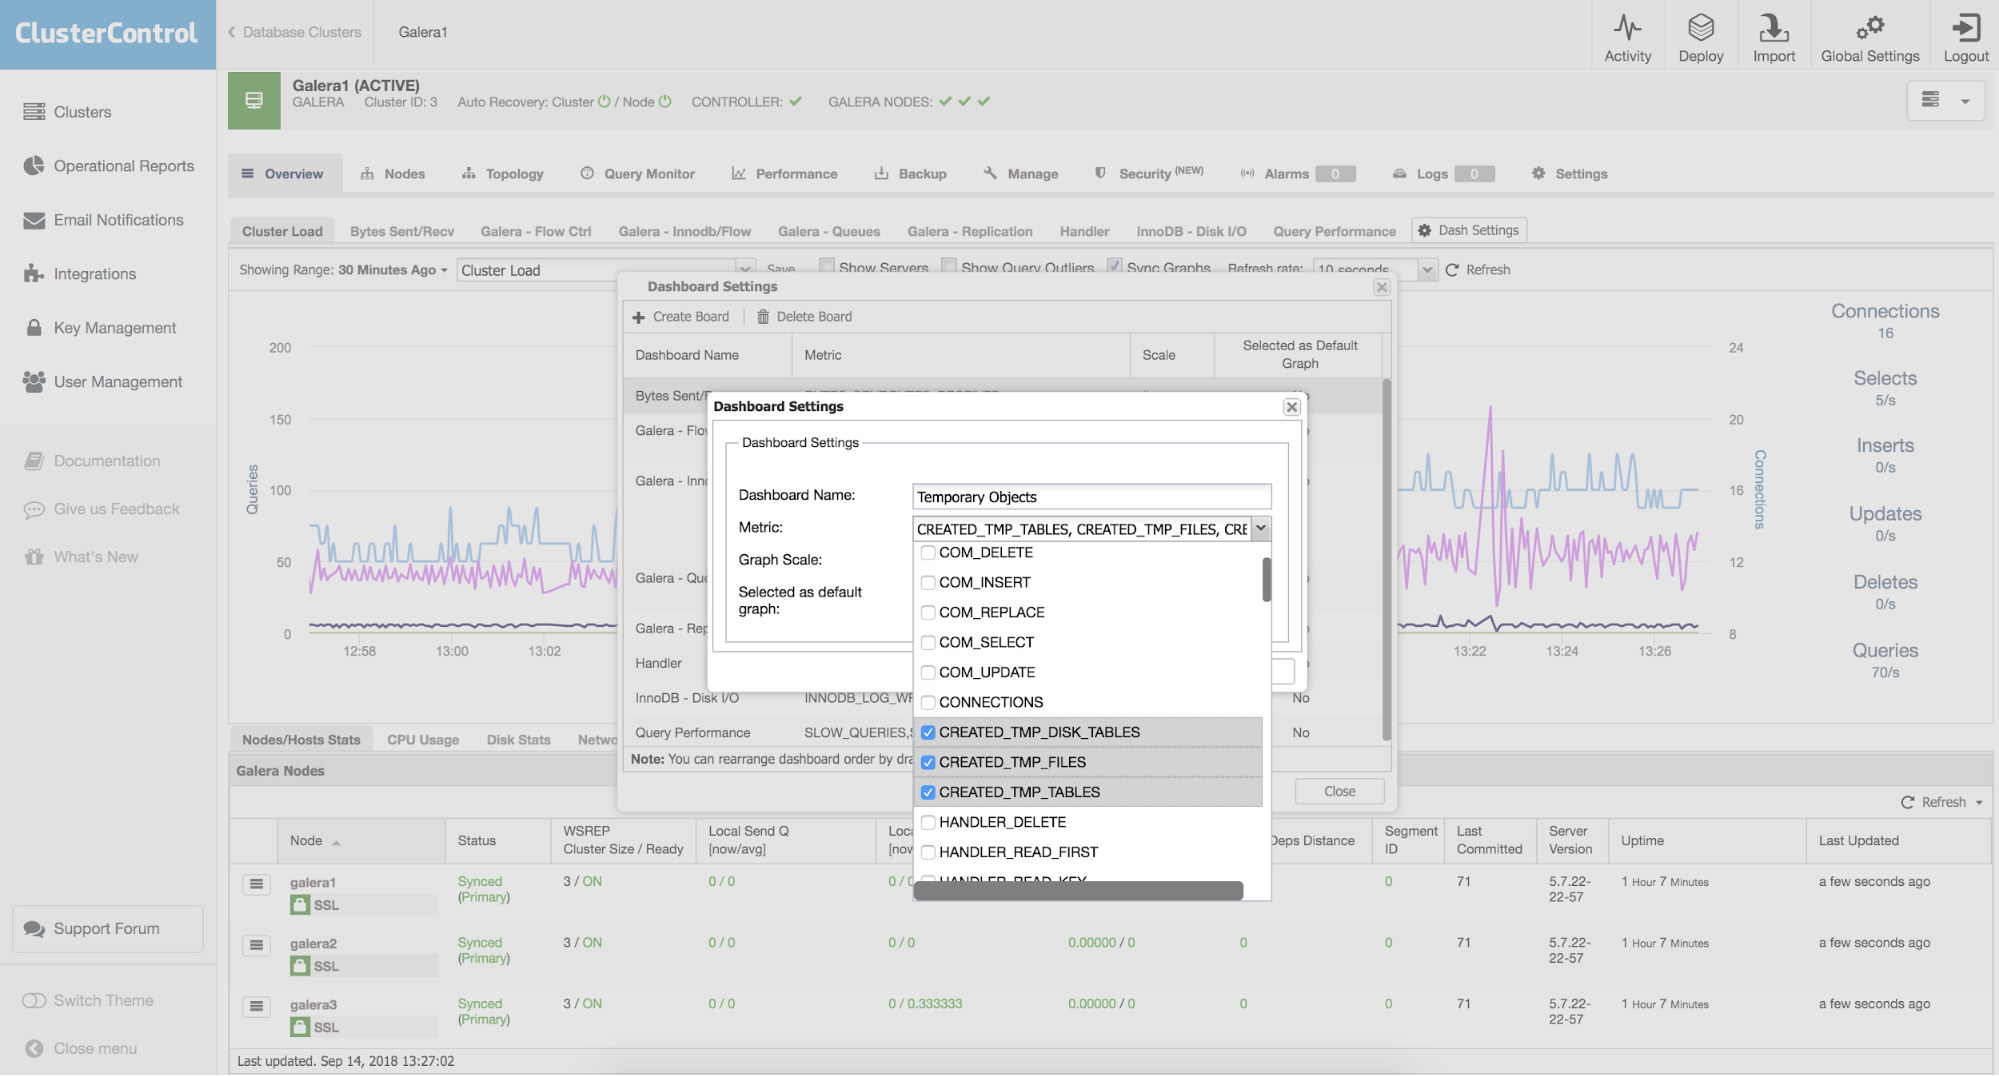
Task: Expand the Metric dropdown arrow
Action: [1261, 528]
